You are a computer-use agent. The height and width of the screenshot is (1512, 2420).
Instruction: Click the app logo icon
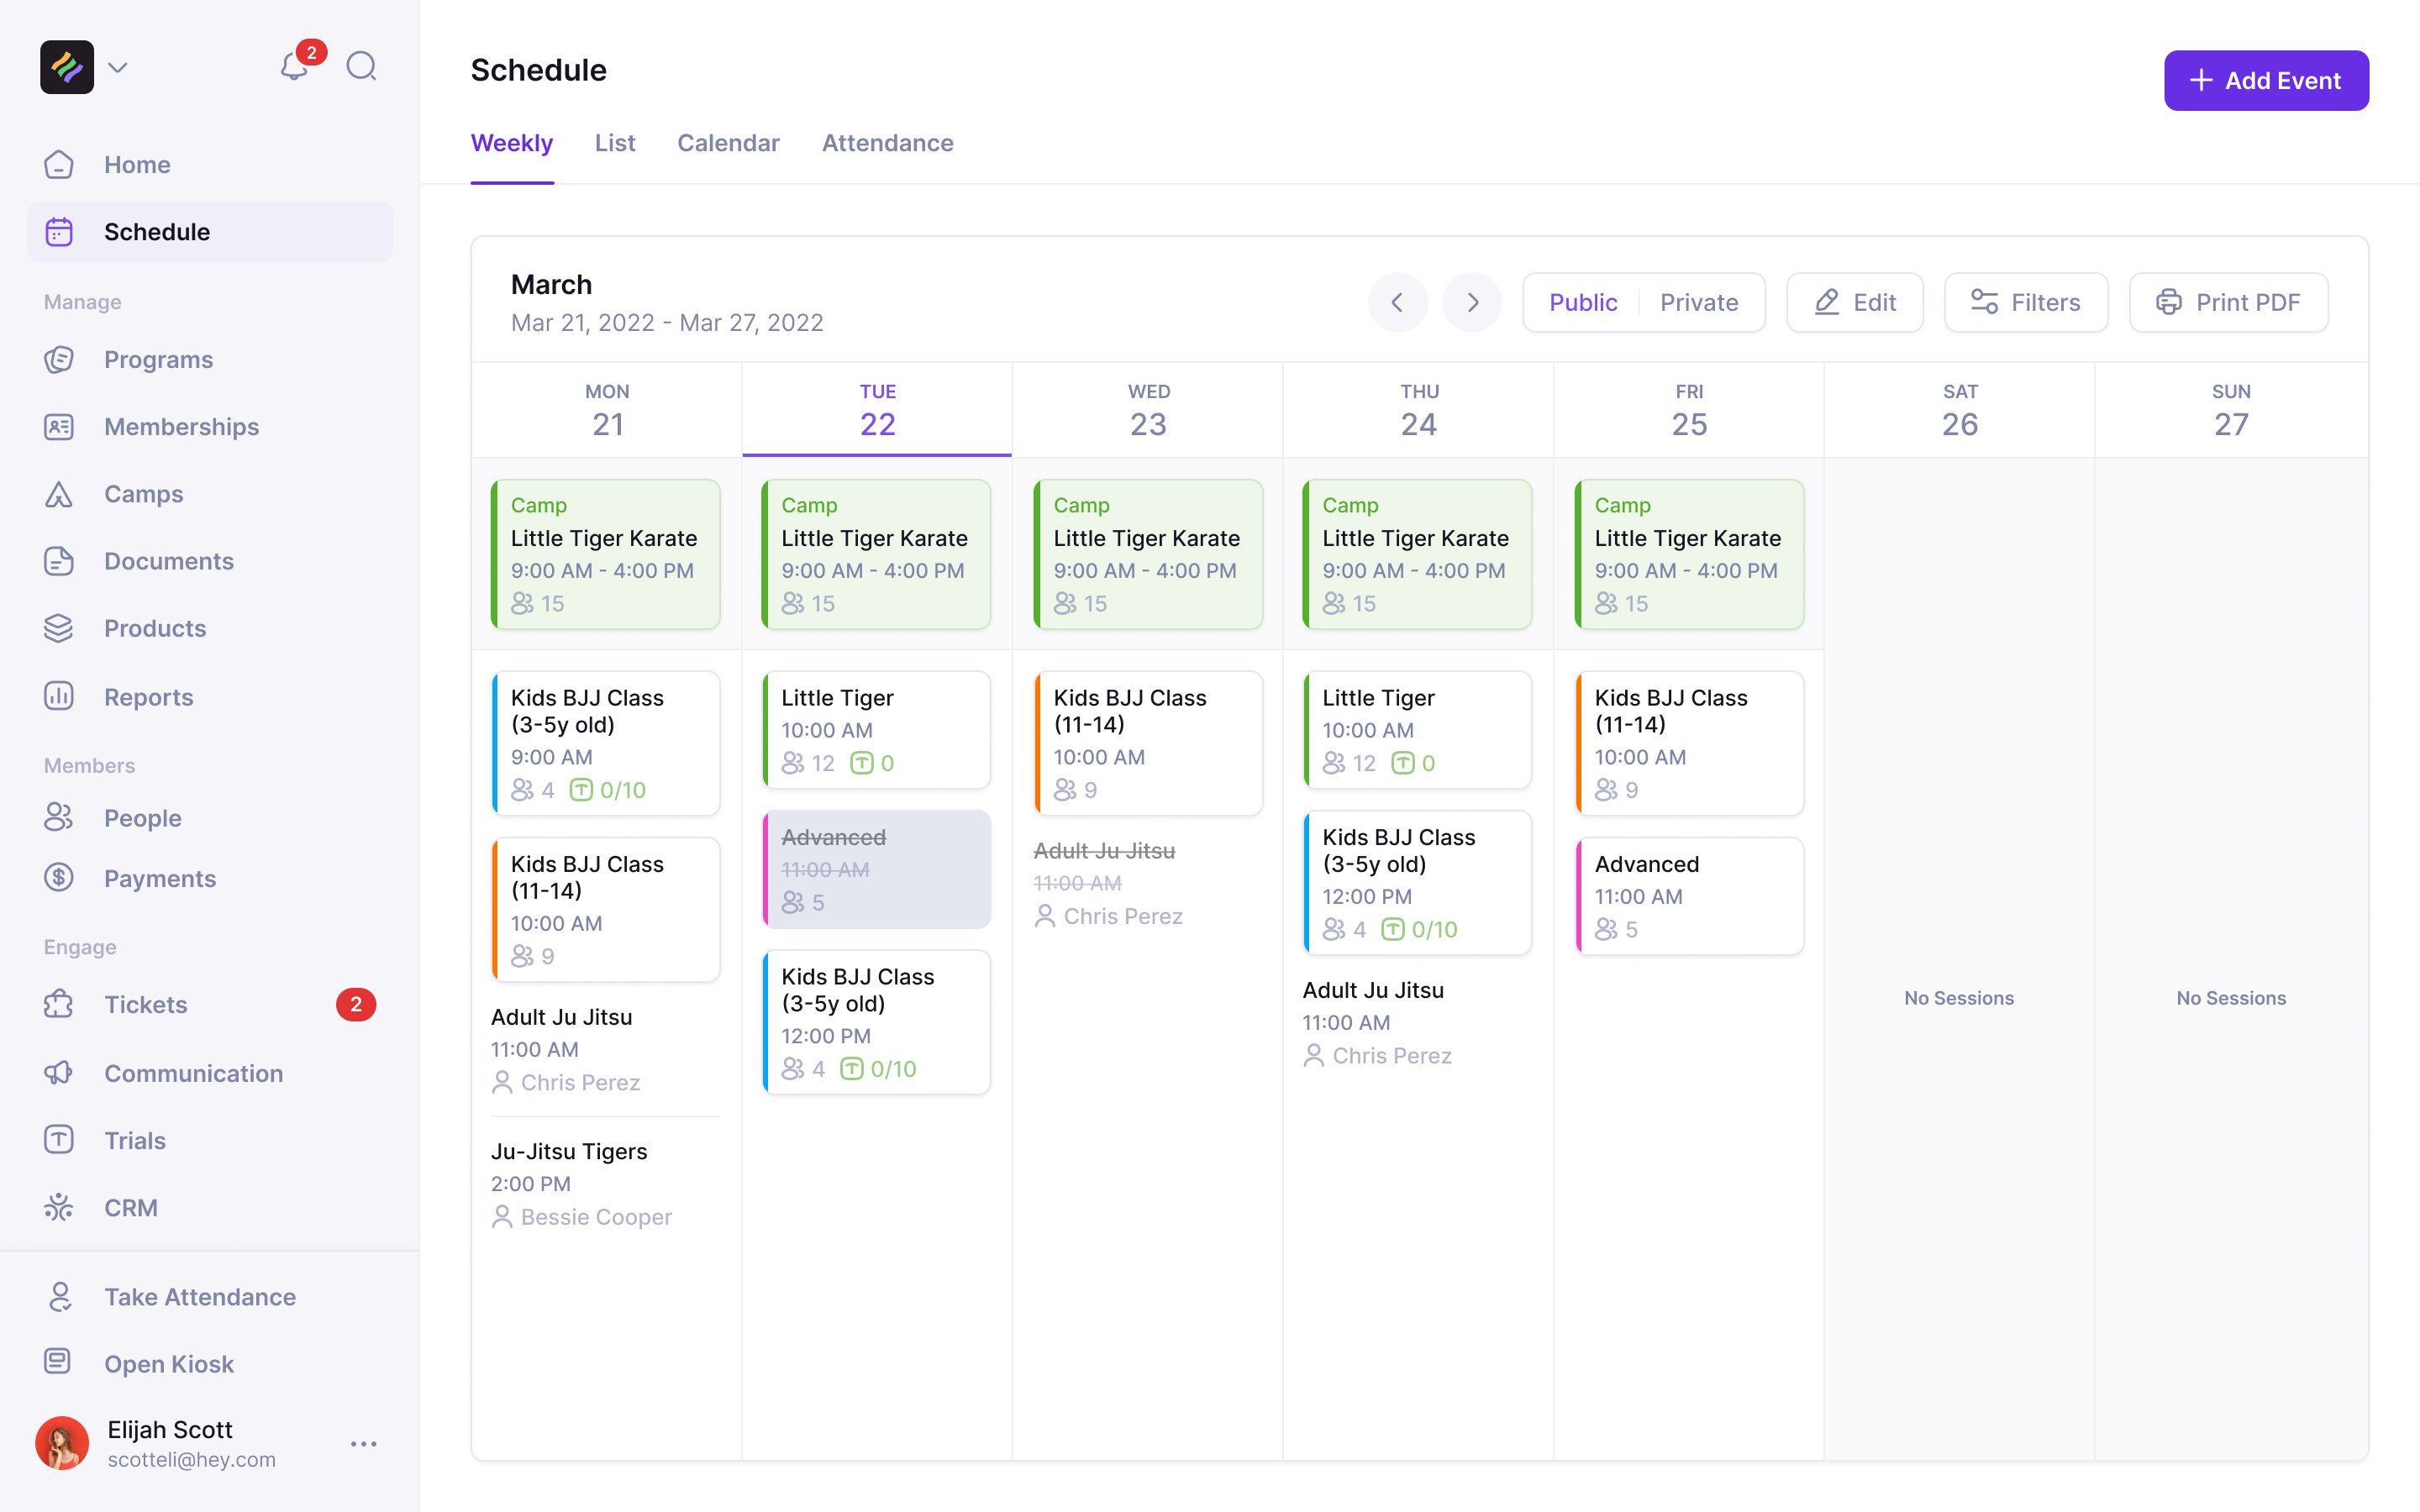[x=67, y=67]
